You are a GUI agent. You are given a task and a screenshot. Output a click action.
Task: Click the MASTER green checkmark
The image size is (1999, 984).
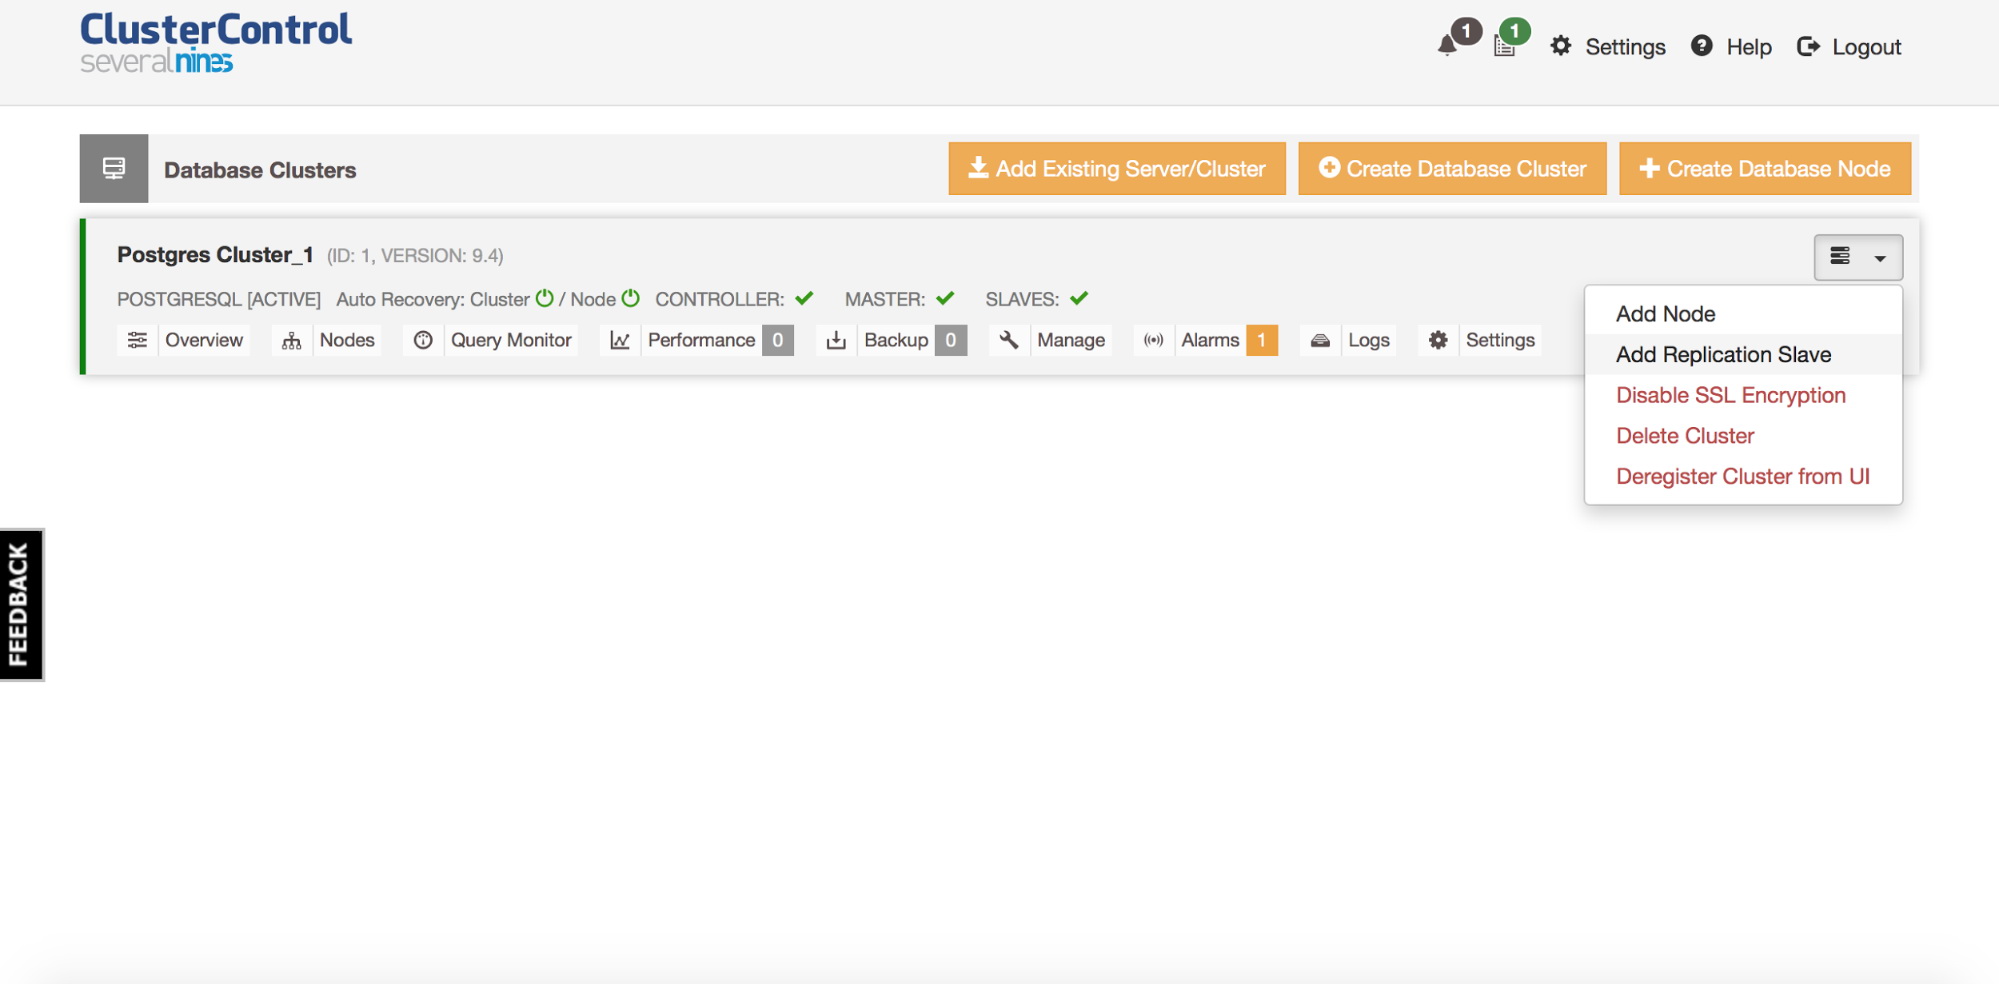pos(945,298)
